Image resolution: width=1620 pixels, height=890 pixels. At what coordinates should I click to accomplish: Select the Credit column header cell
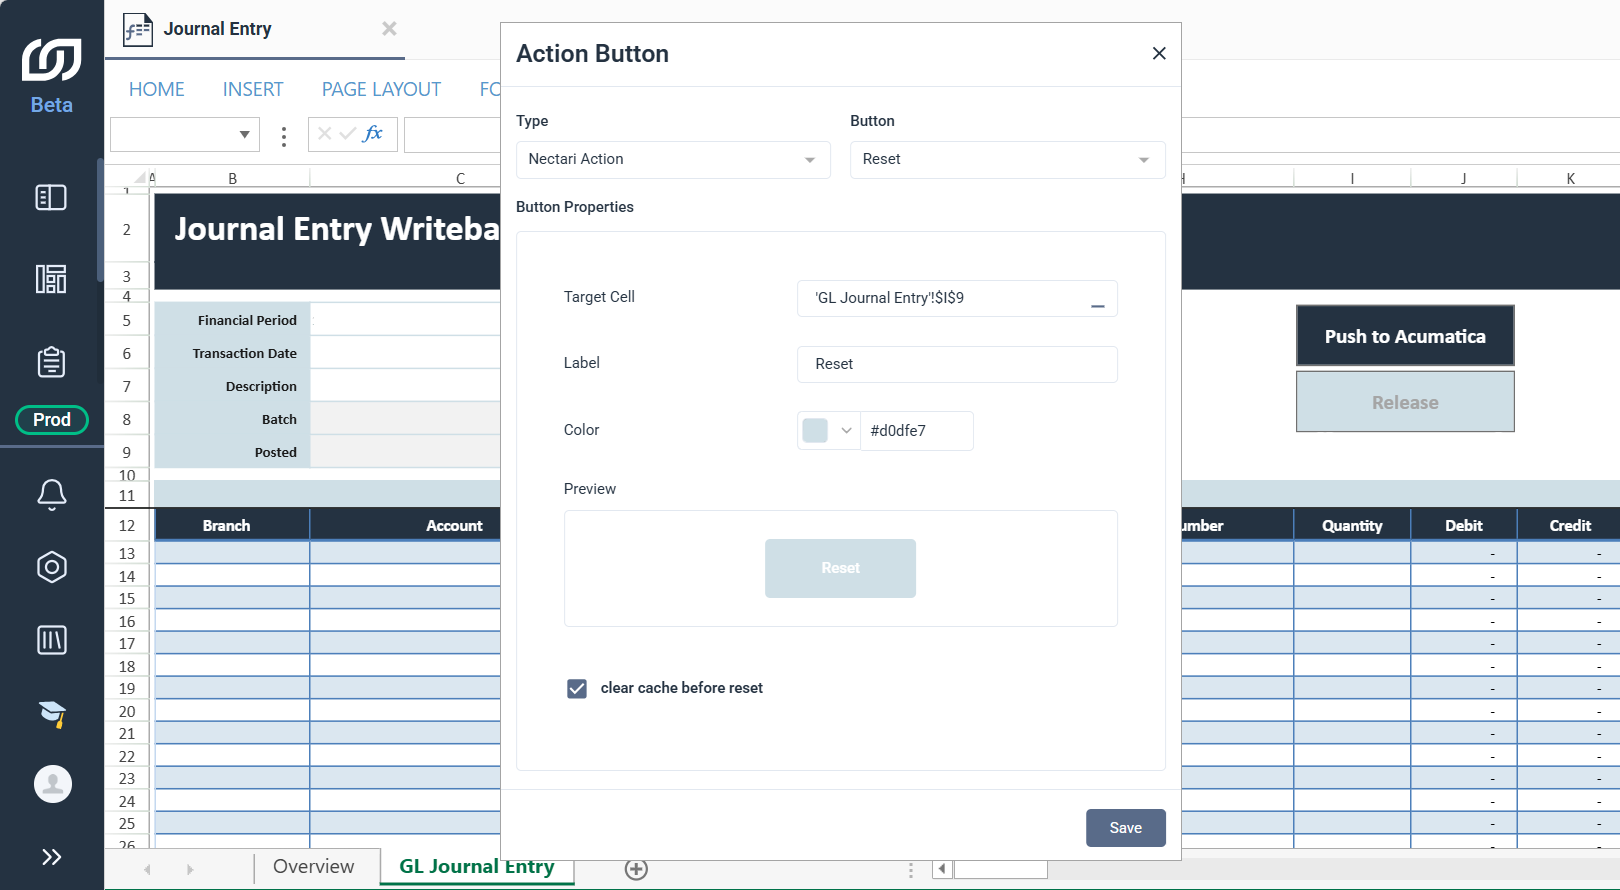[x=1569, y=525]
